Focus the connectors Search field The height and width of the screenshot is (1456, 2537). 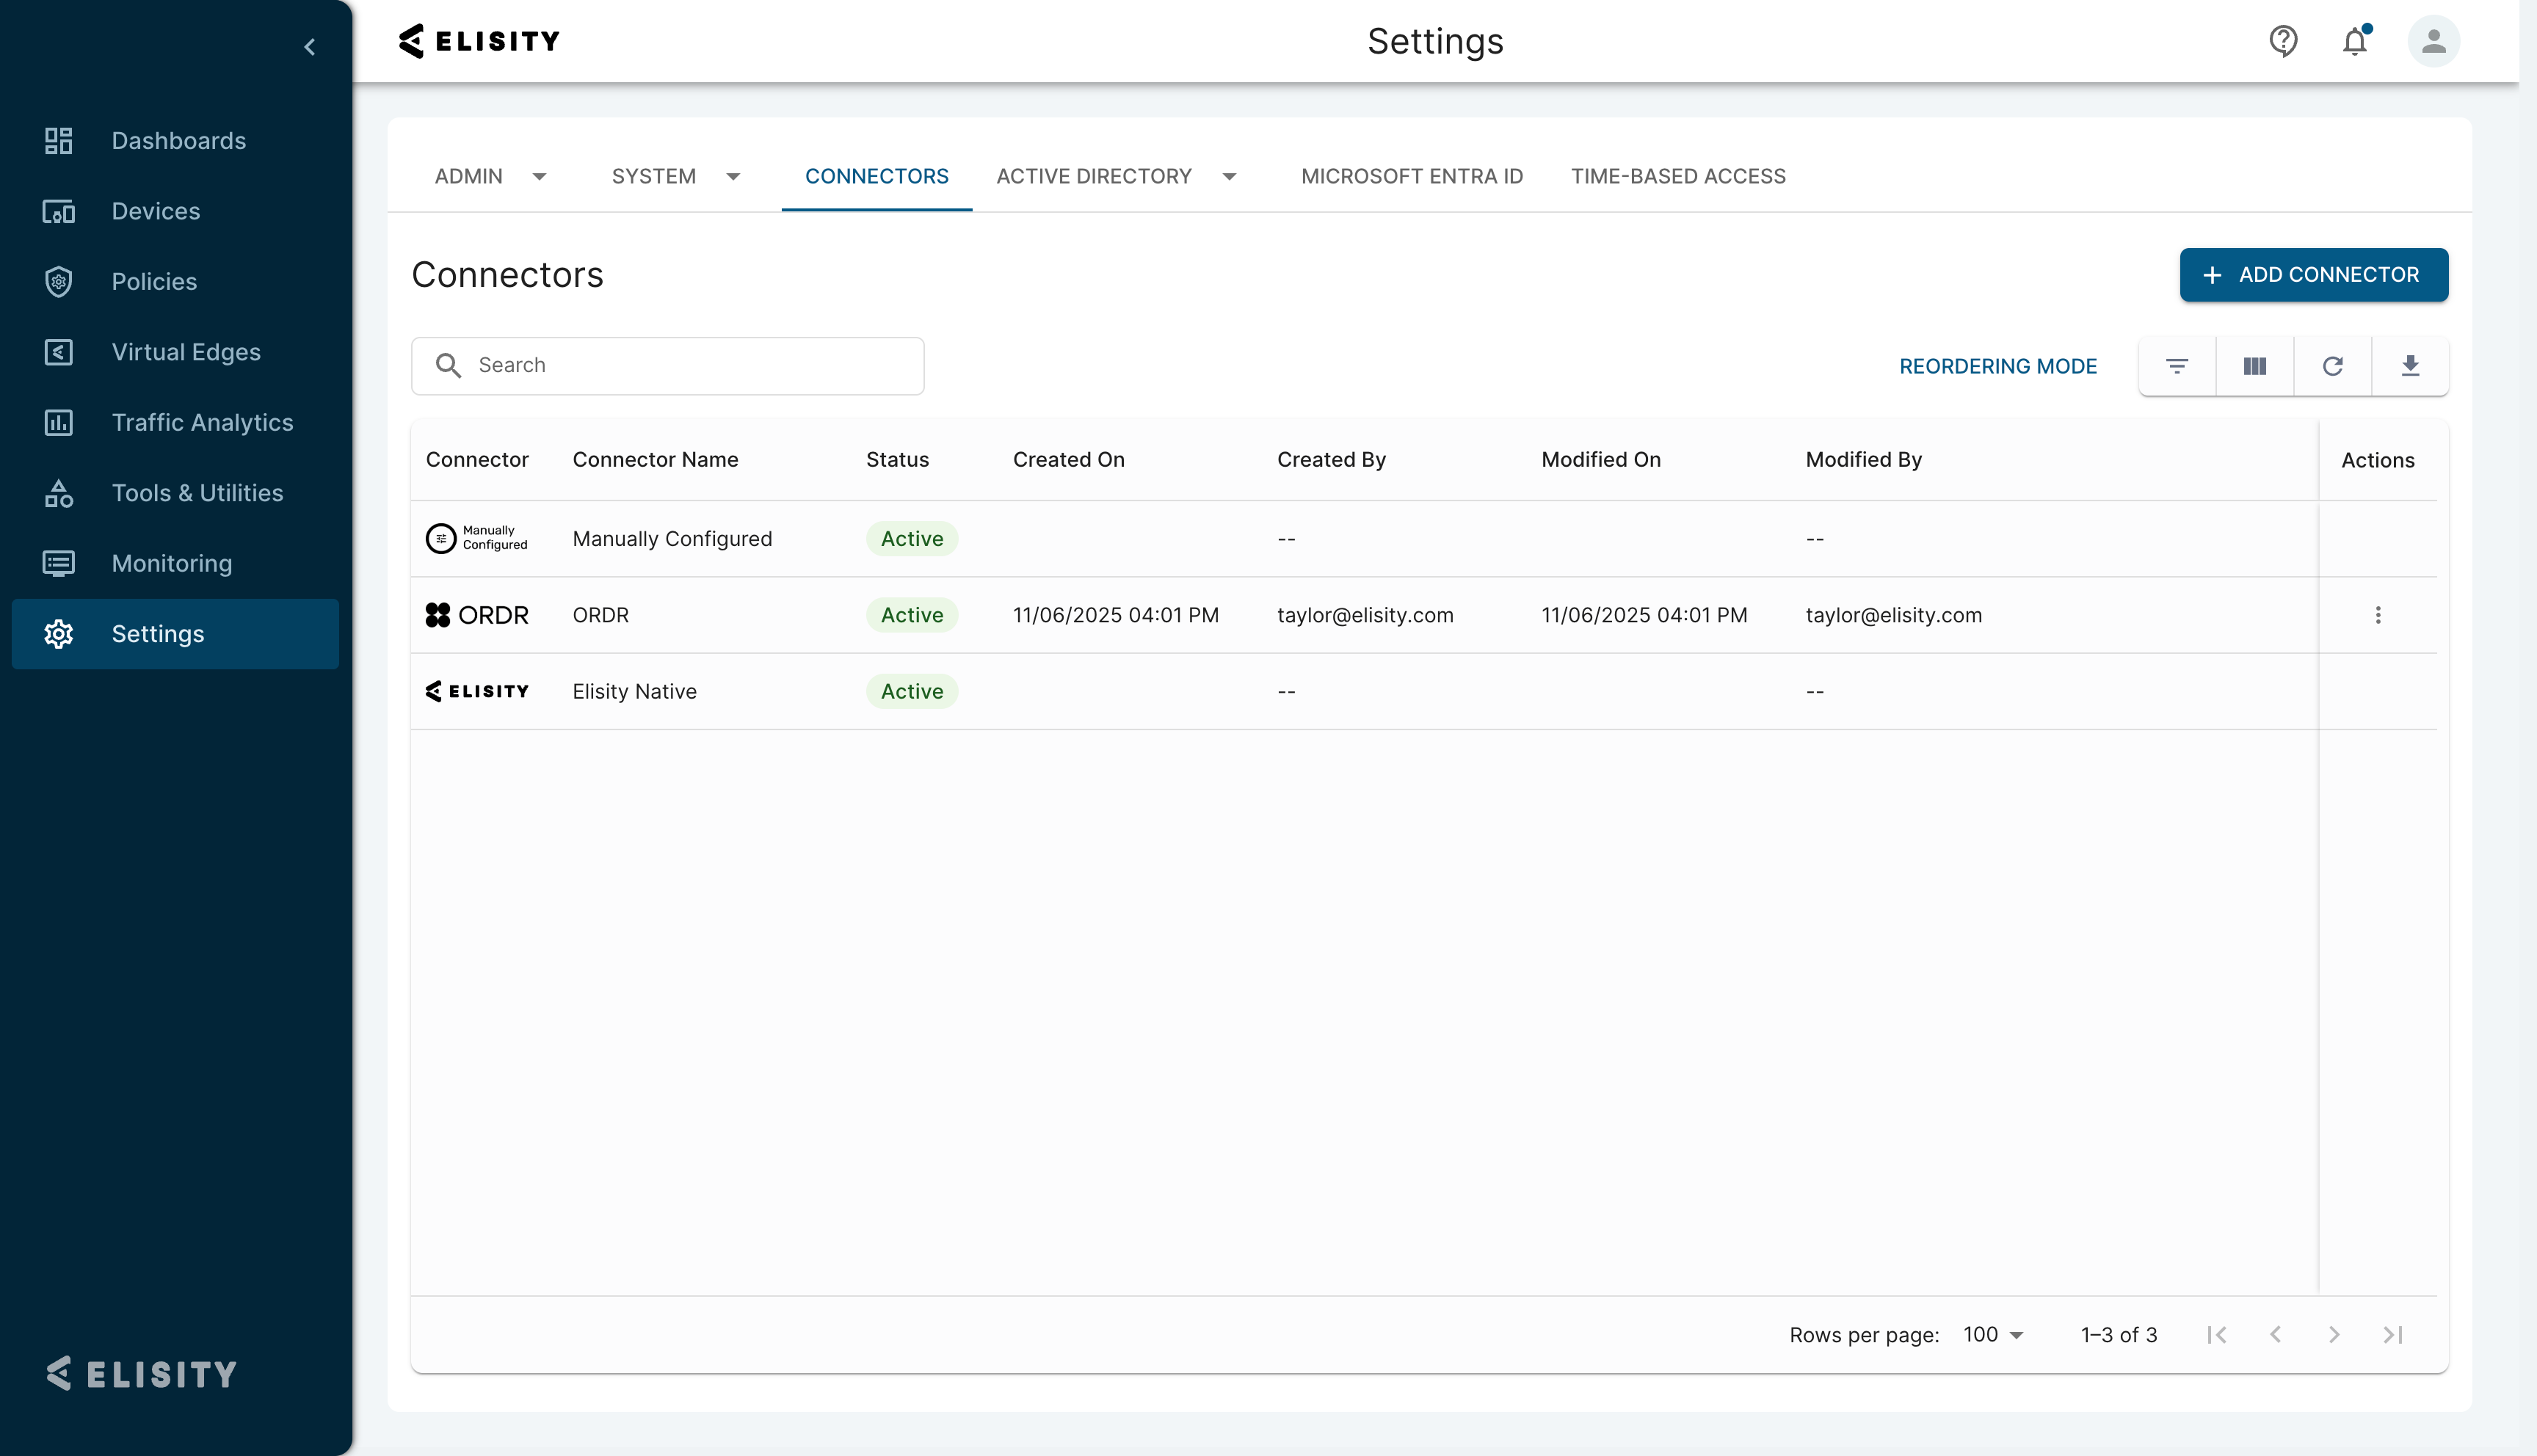click(x=668, y=366)
